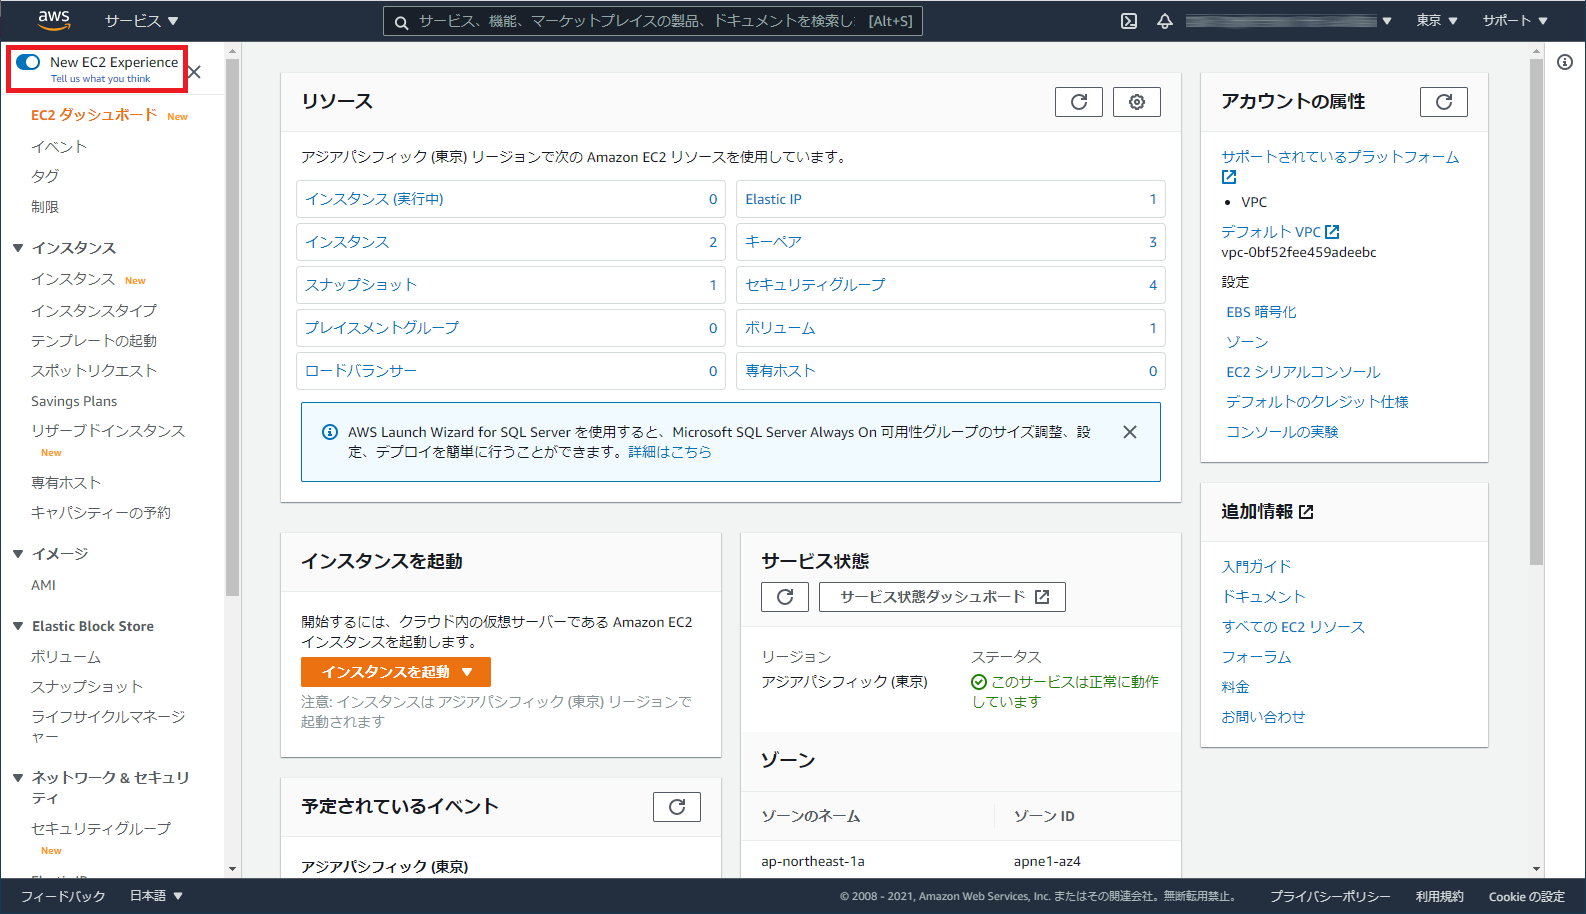Open external link icon beside デフォルト VPC
This screenshot has height=914, width=1586.
[x=1332, y=232]
